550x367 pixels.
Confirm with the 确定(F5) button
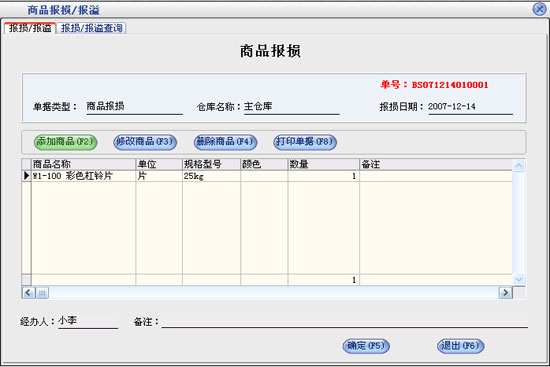366,346
